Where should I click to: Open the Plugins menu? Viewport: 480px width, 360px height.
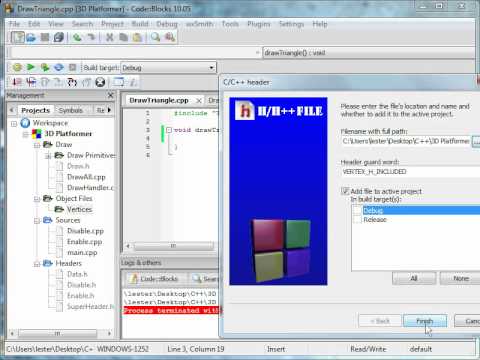(259, 24)
